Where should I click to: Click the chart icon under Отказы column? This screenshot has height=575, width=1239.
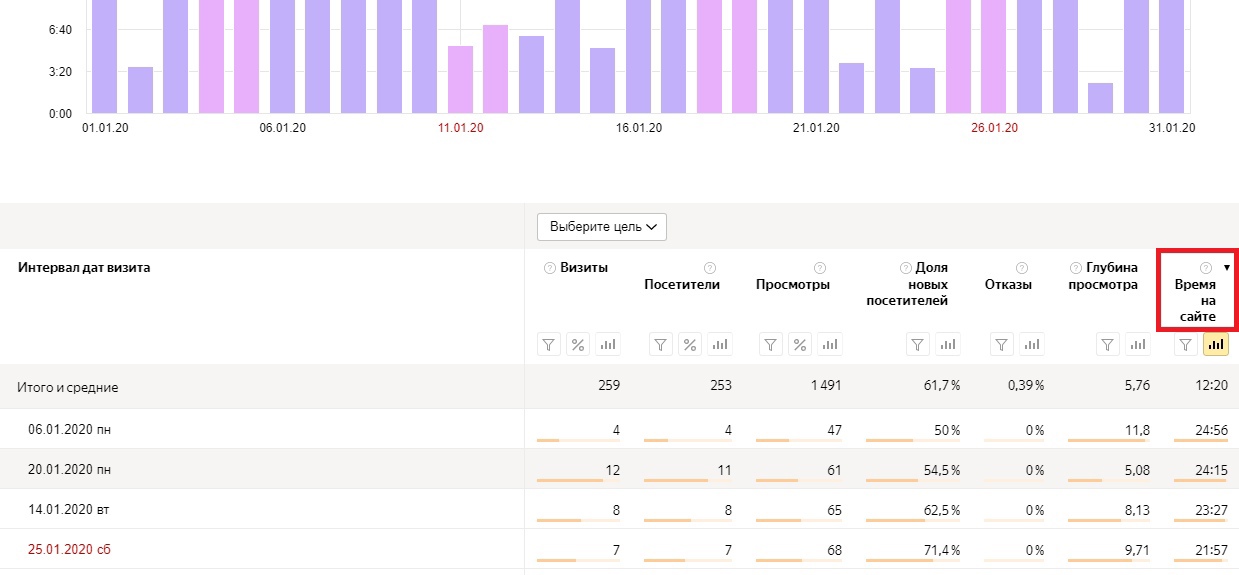click(x=1033, y=345)
